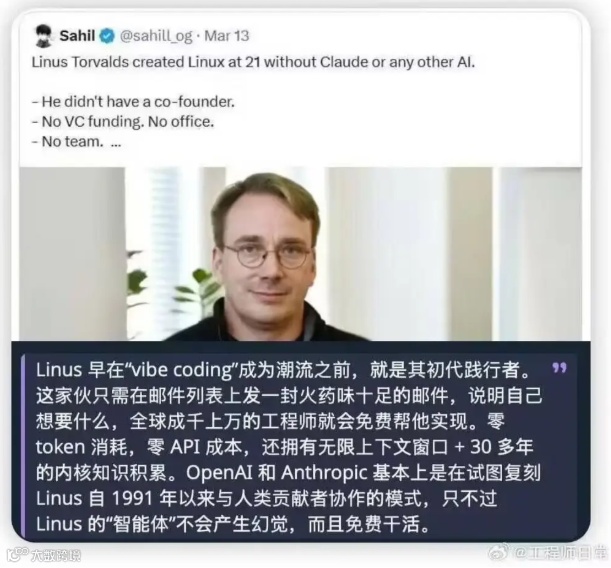Click the "No VC funding. No office." line
This screenshot has height=568, width=611.
click(123, 122)
